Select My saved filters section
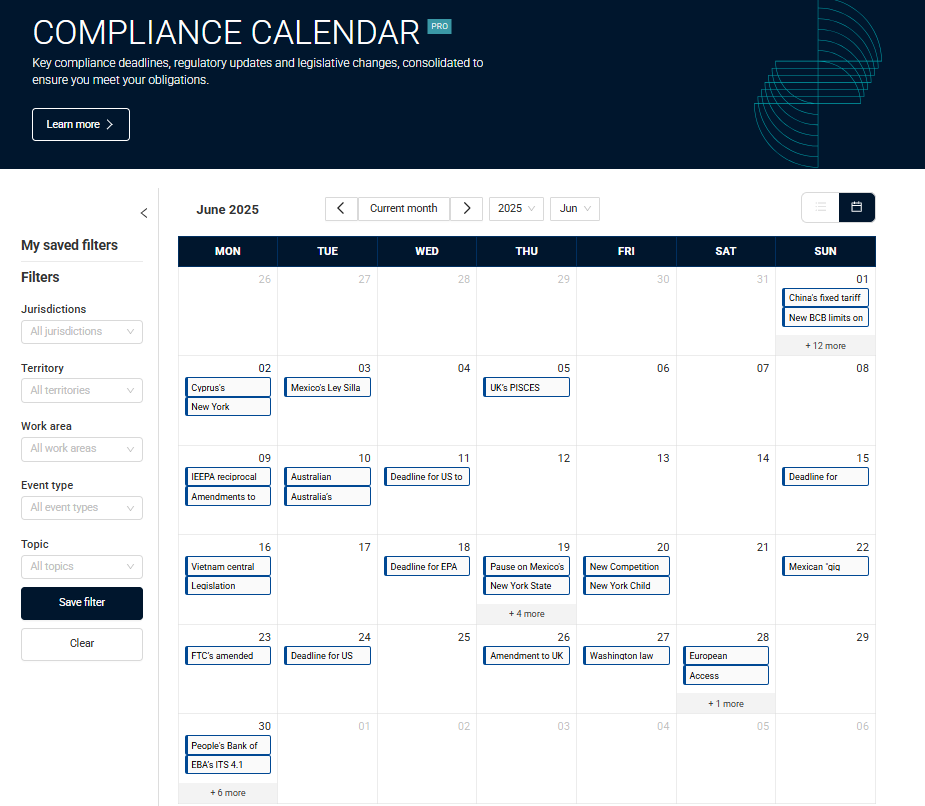 pyautogui.click(x=70, y=244)
